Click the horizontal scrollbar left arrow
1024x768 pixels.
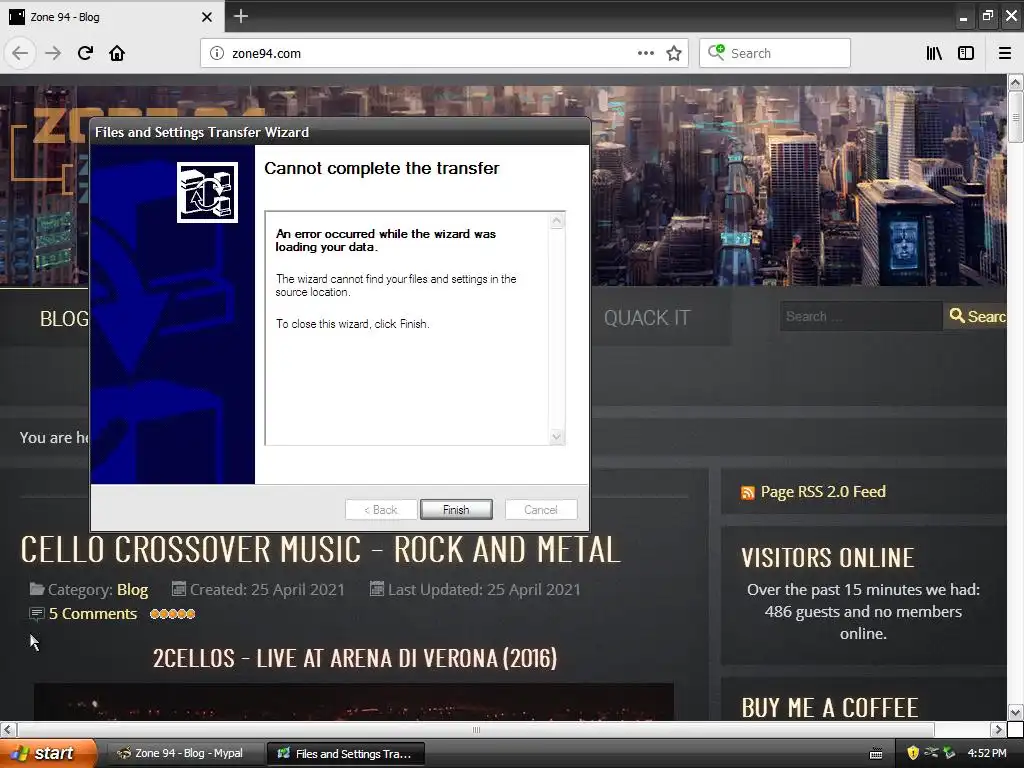point(8,729)
